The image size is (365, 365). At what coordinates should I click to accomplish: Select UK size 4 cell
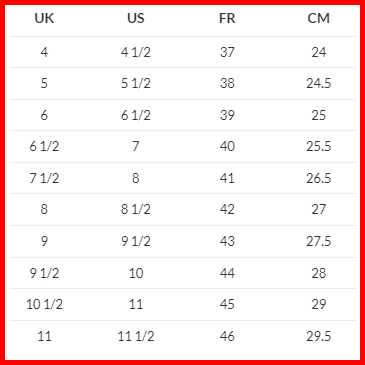[44, 52]
